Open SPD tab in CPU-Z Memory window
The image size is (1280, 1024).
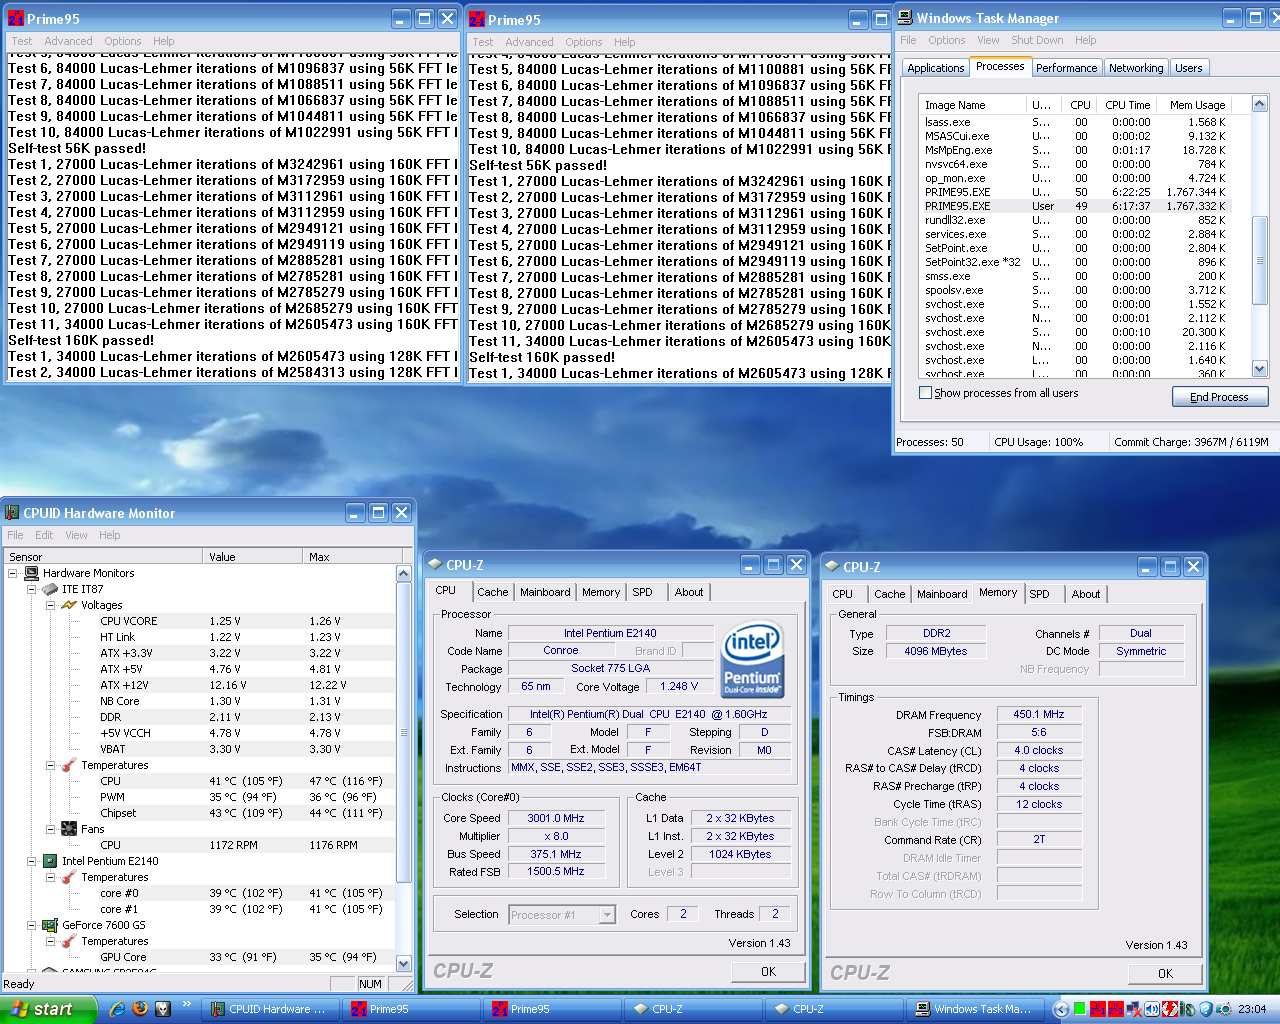[x=1040, y=594]
